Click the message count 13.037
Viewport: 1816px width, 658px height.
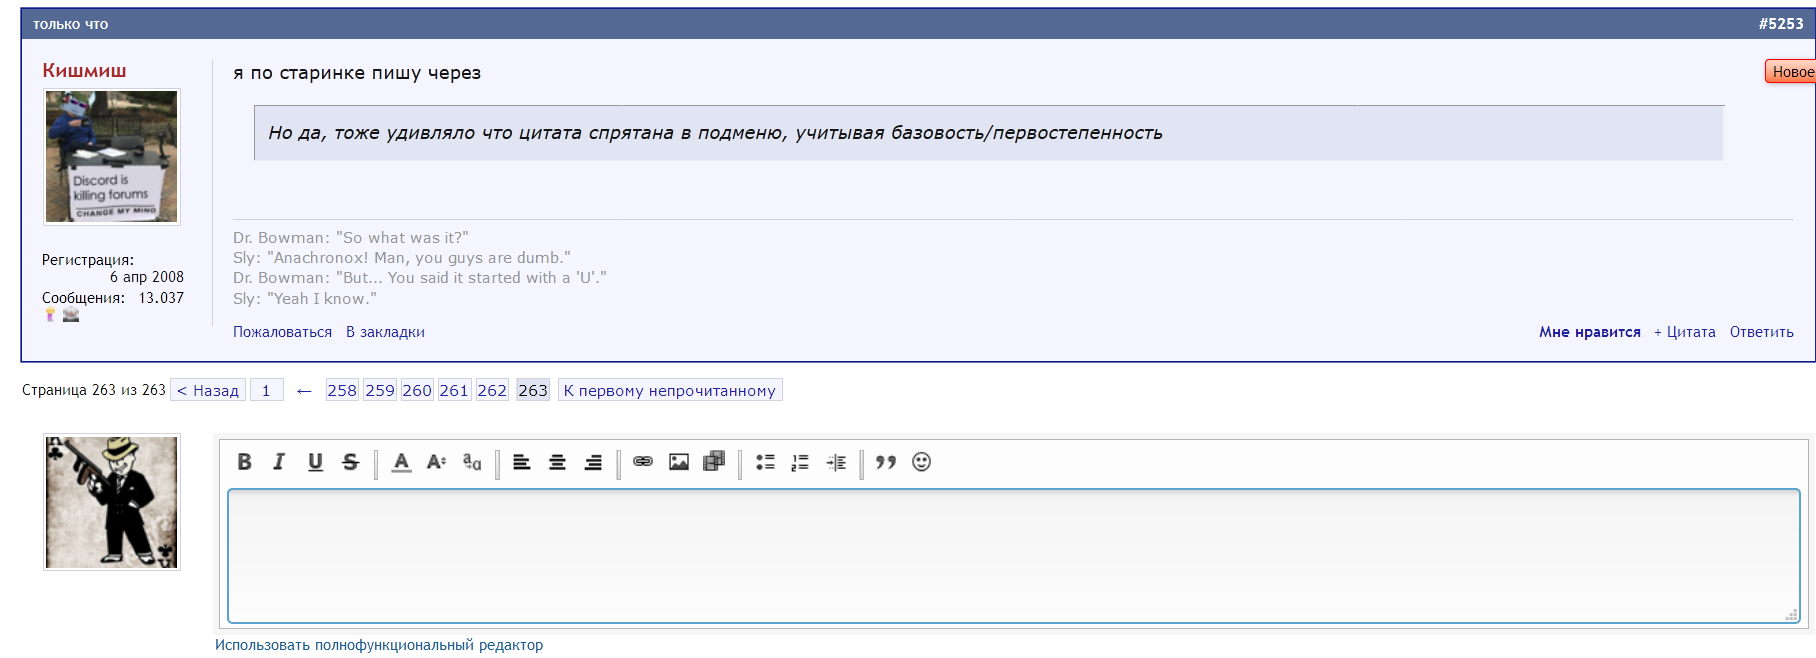click(161, 298)
